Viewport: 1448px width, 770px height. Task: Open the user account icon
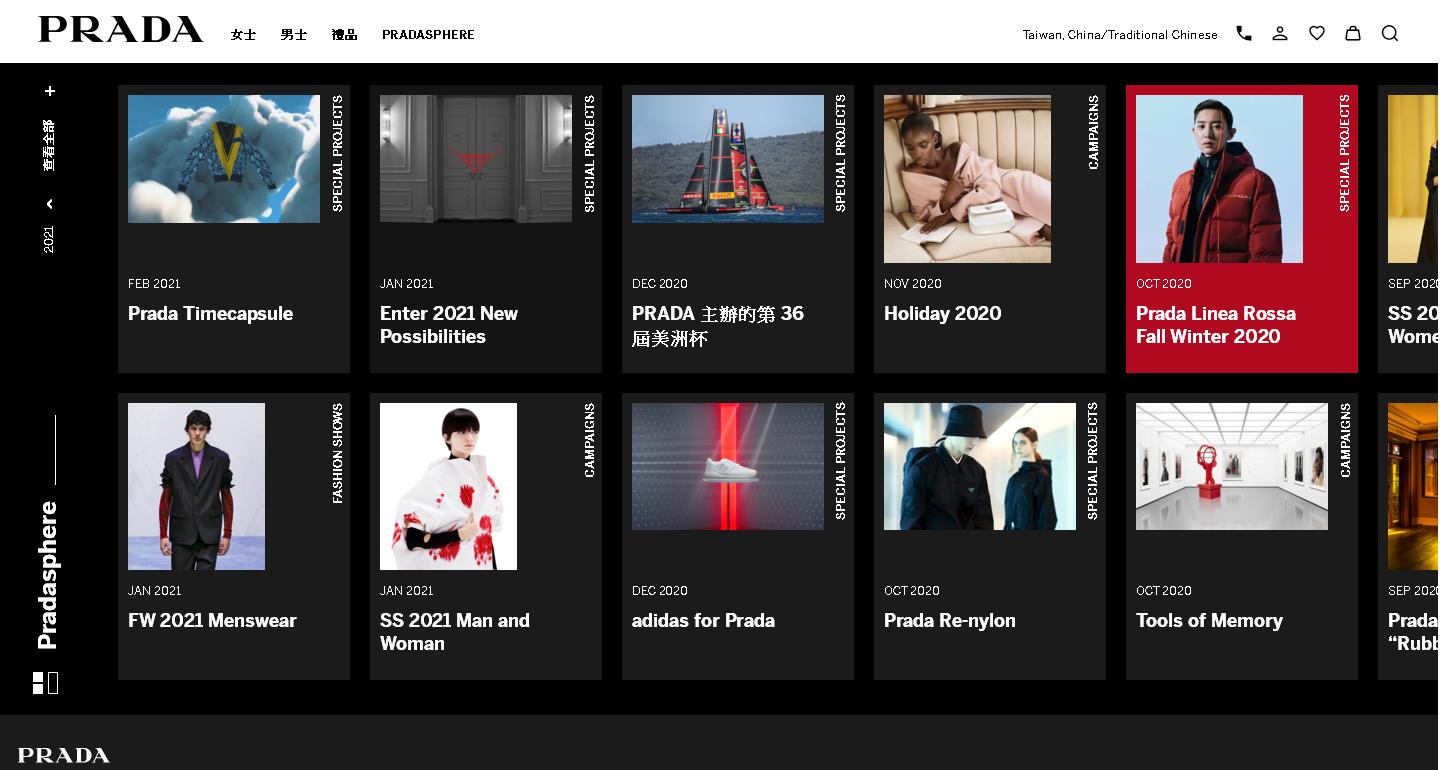[1280, 33]
